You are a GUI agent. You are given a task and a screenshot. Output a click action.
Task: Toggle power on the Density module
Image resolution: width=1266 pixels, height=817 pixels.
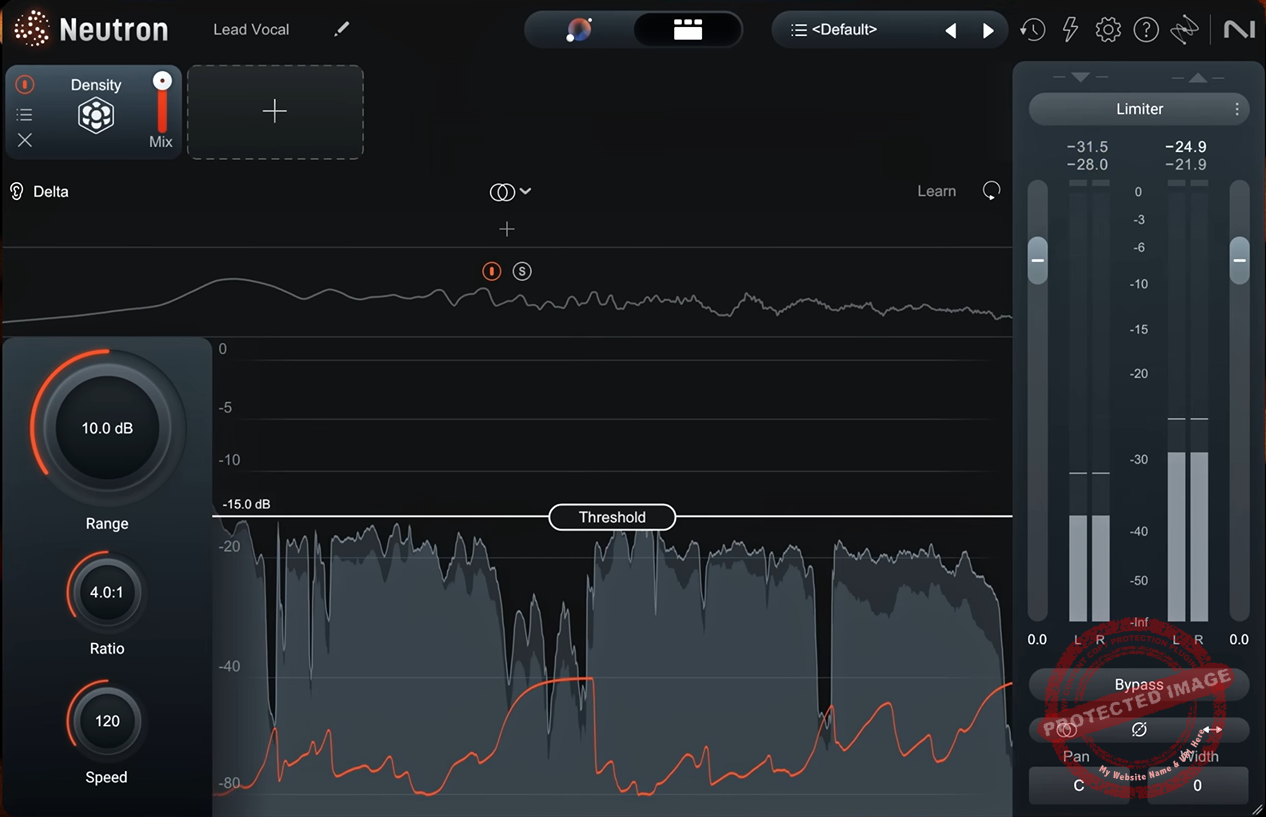pos(25,85)
